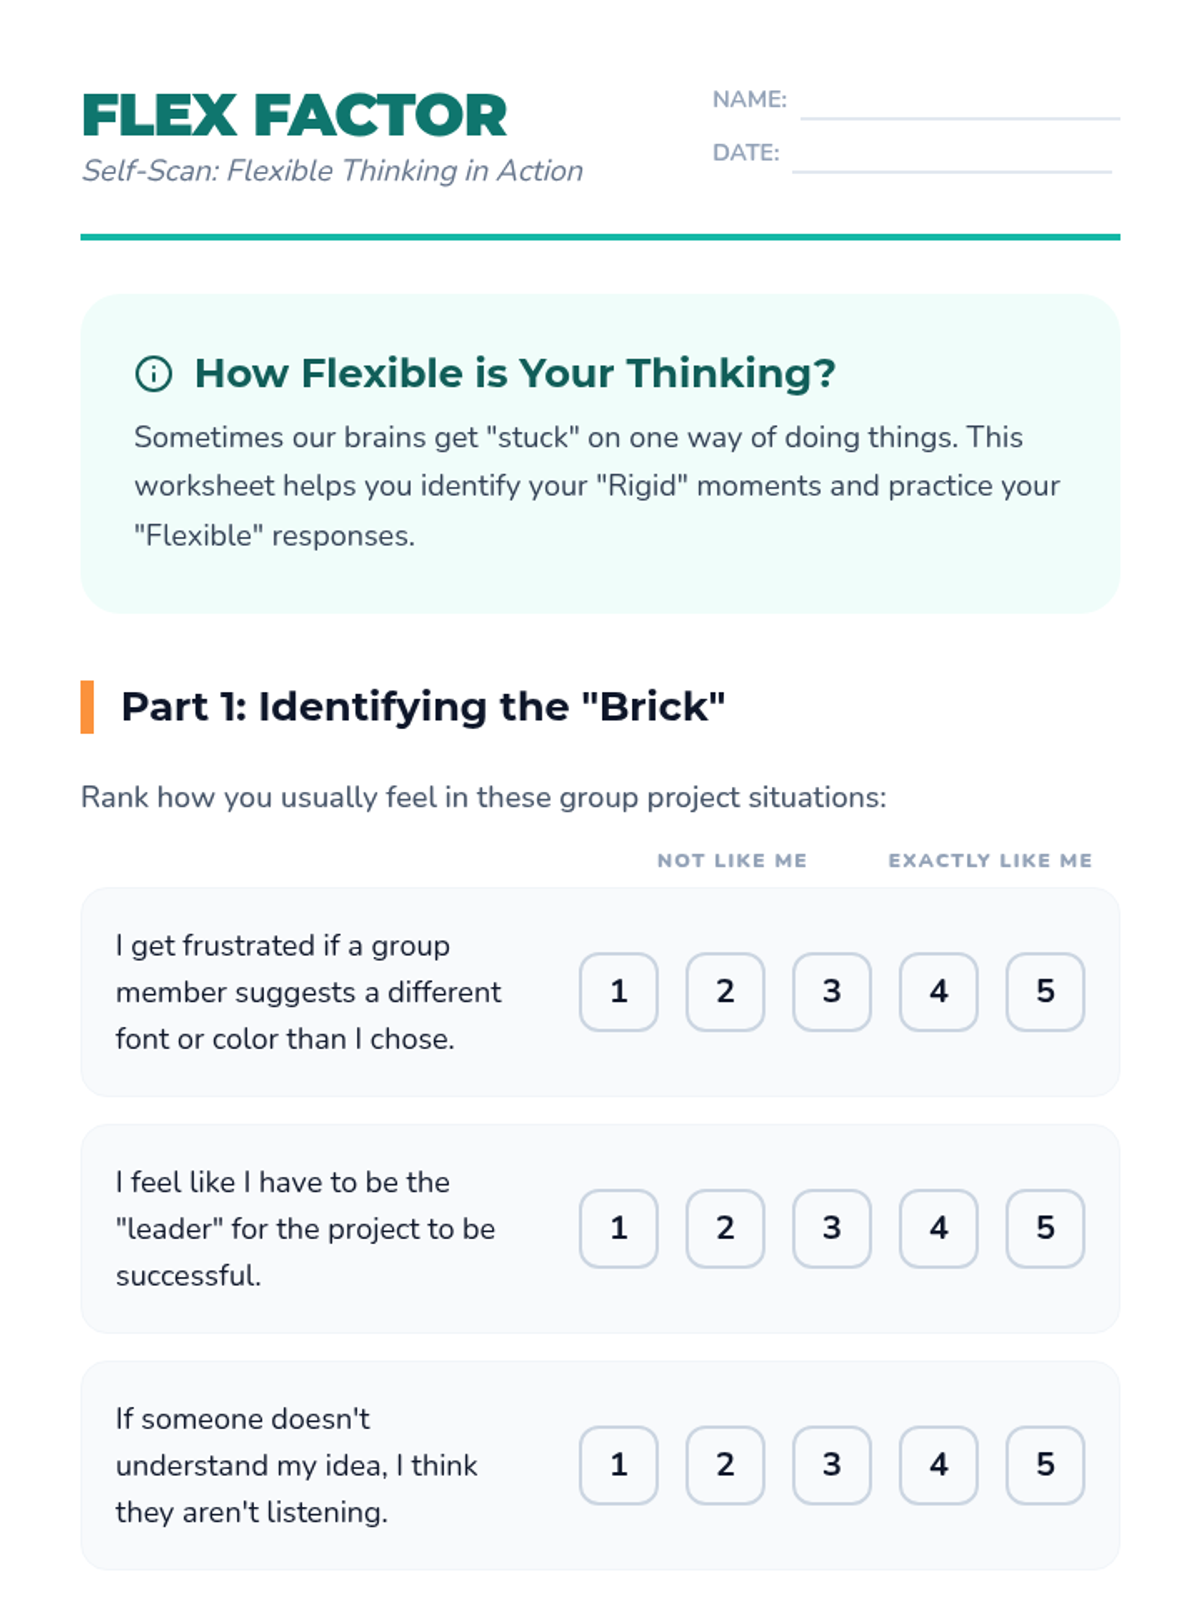Viewport: 1200px width, 1600px height.
Task: Click the info icon beside How Flexible heading
Action: (153, 374)
